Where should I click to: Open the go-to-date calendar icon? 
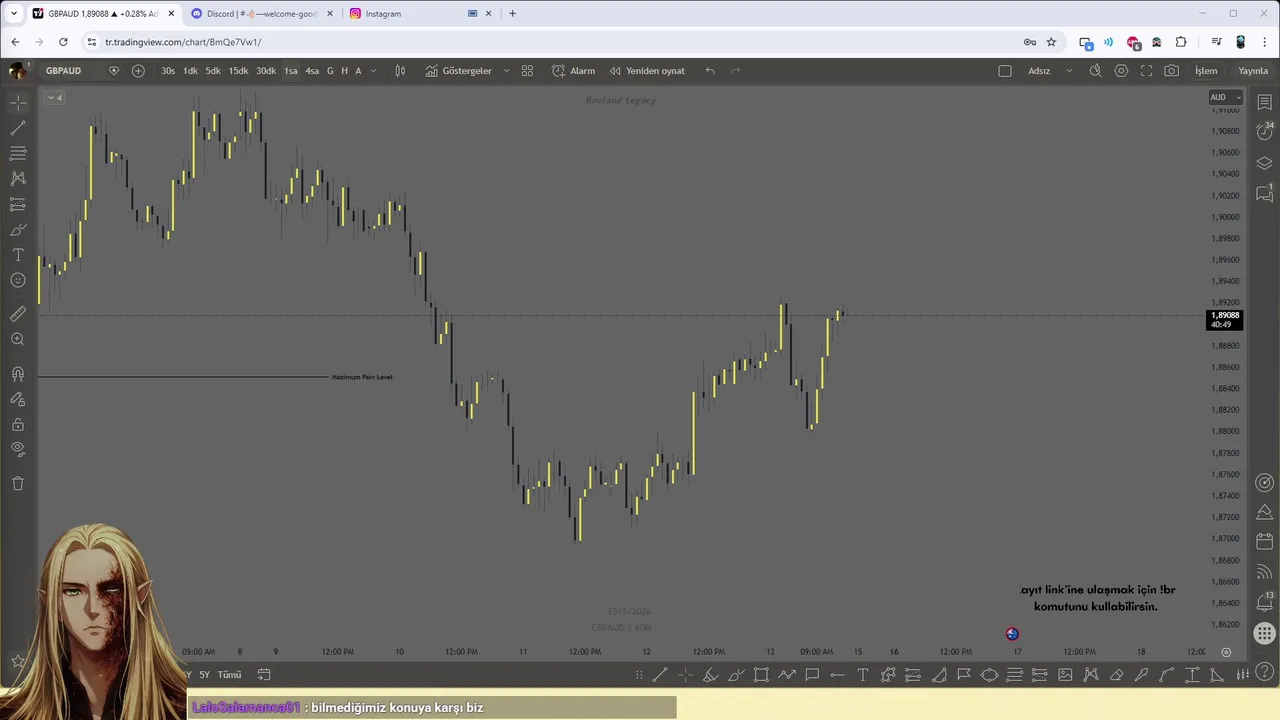click(x=264, y=675)
